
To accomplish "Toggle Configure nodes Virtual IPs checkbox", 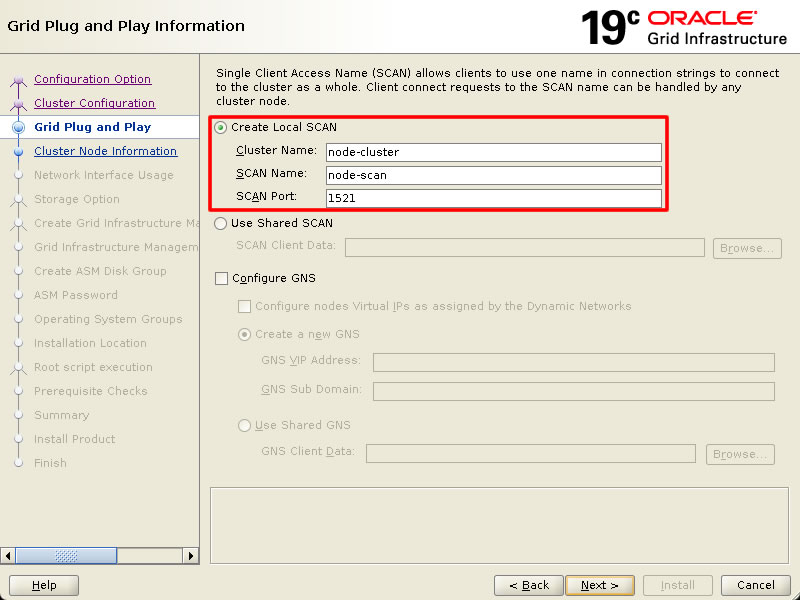I will 244,307.
